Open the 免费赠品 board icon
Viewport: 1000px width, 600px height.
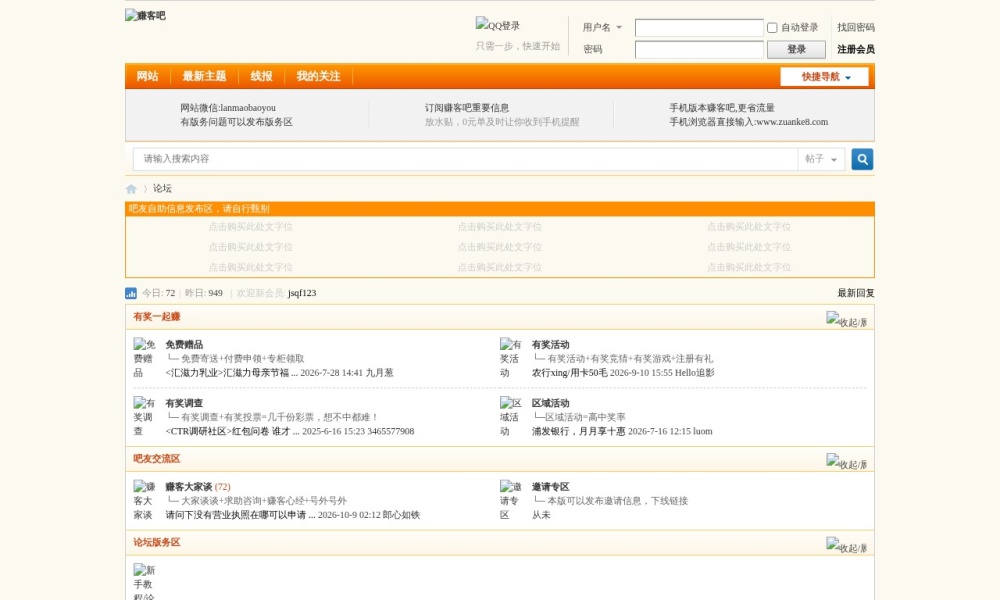tap(144, 358)
